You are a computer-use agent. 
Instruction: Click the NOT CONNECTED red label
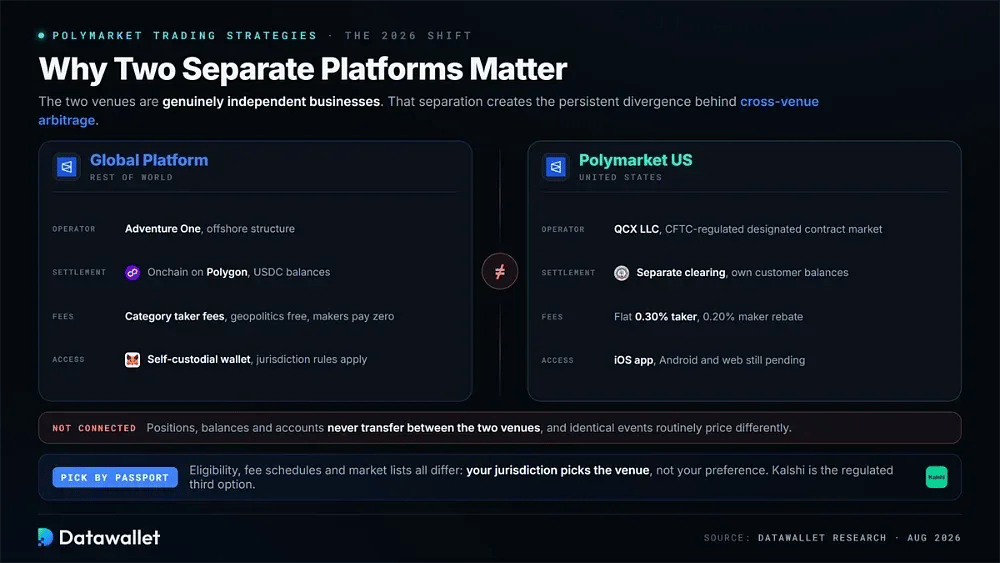94,428
